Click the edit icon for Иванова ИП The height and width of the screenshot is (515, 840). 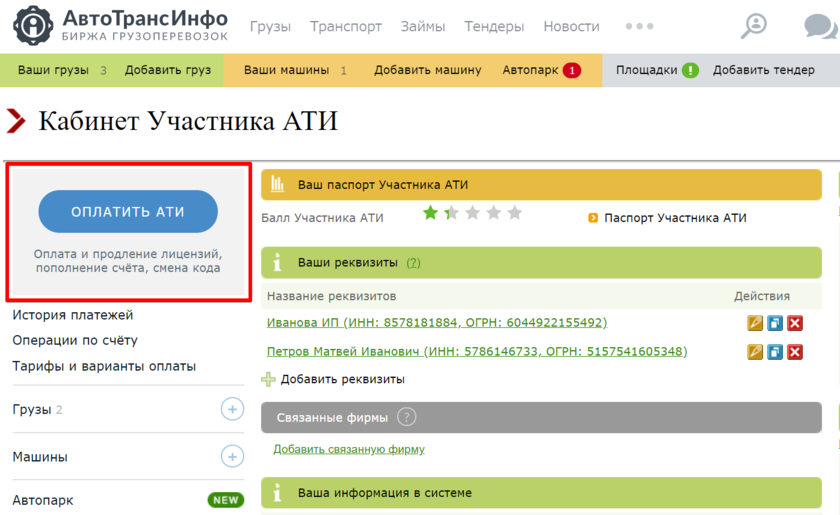click(x=755, y=323)
